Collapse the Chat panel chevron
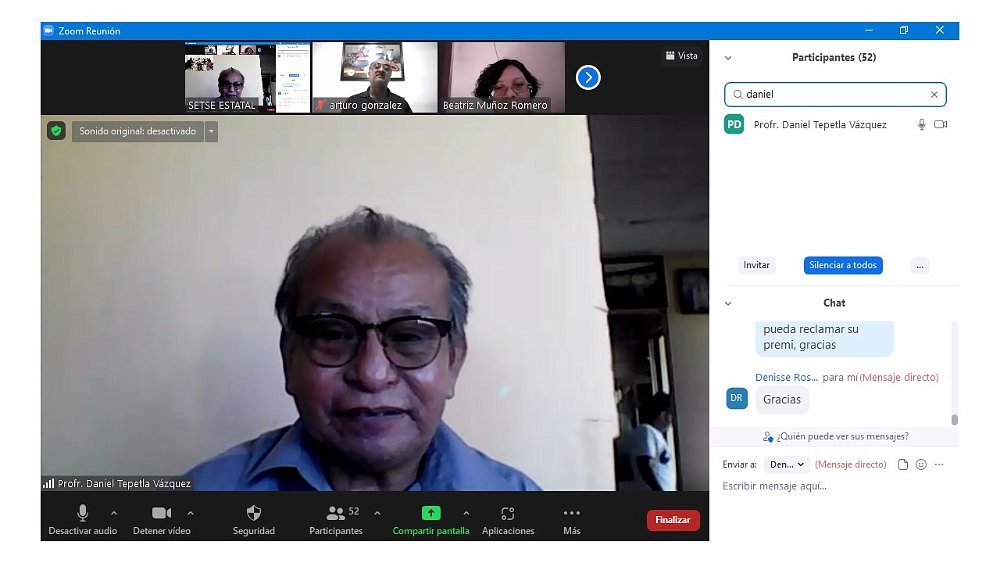 tap(728, 303)
